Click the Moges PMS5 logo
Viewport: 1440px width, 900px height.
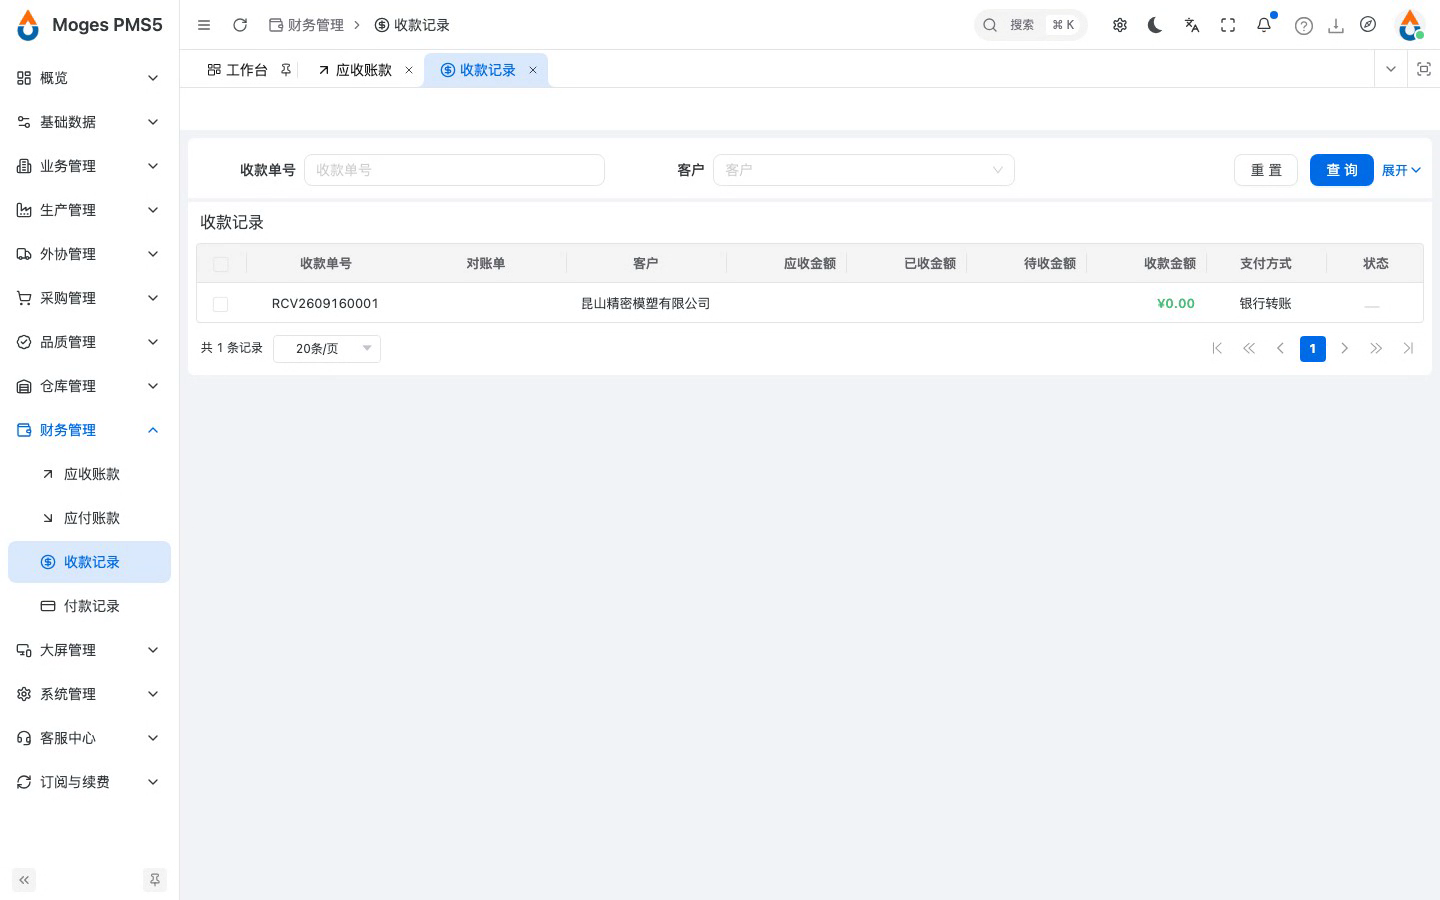[90, 25]
